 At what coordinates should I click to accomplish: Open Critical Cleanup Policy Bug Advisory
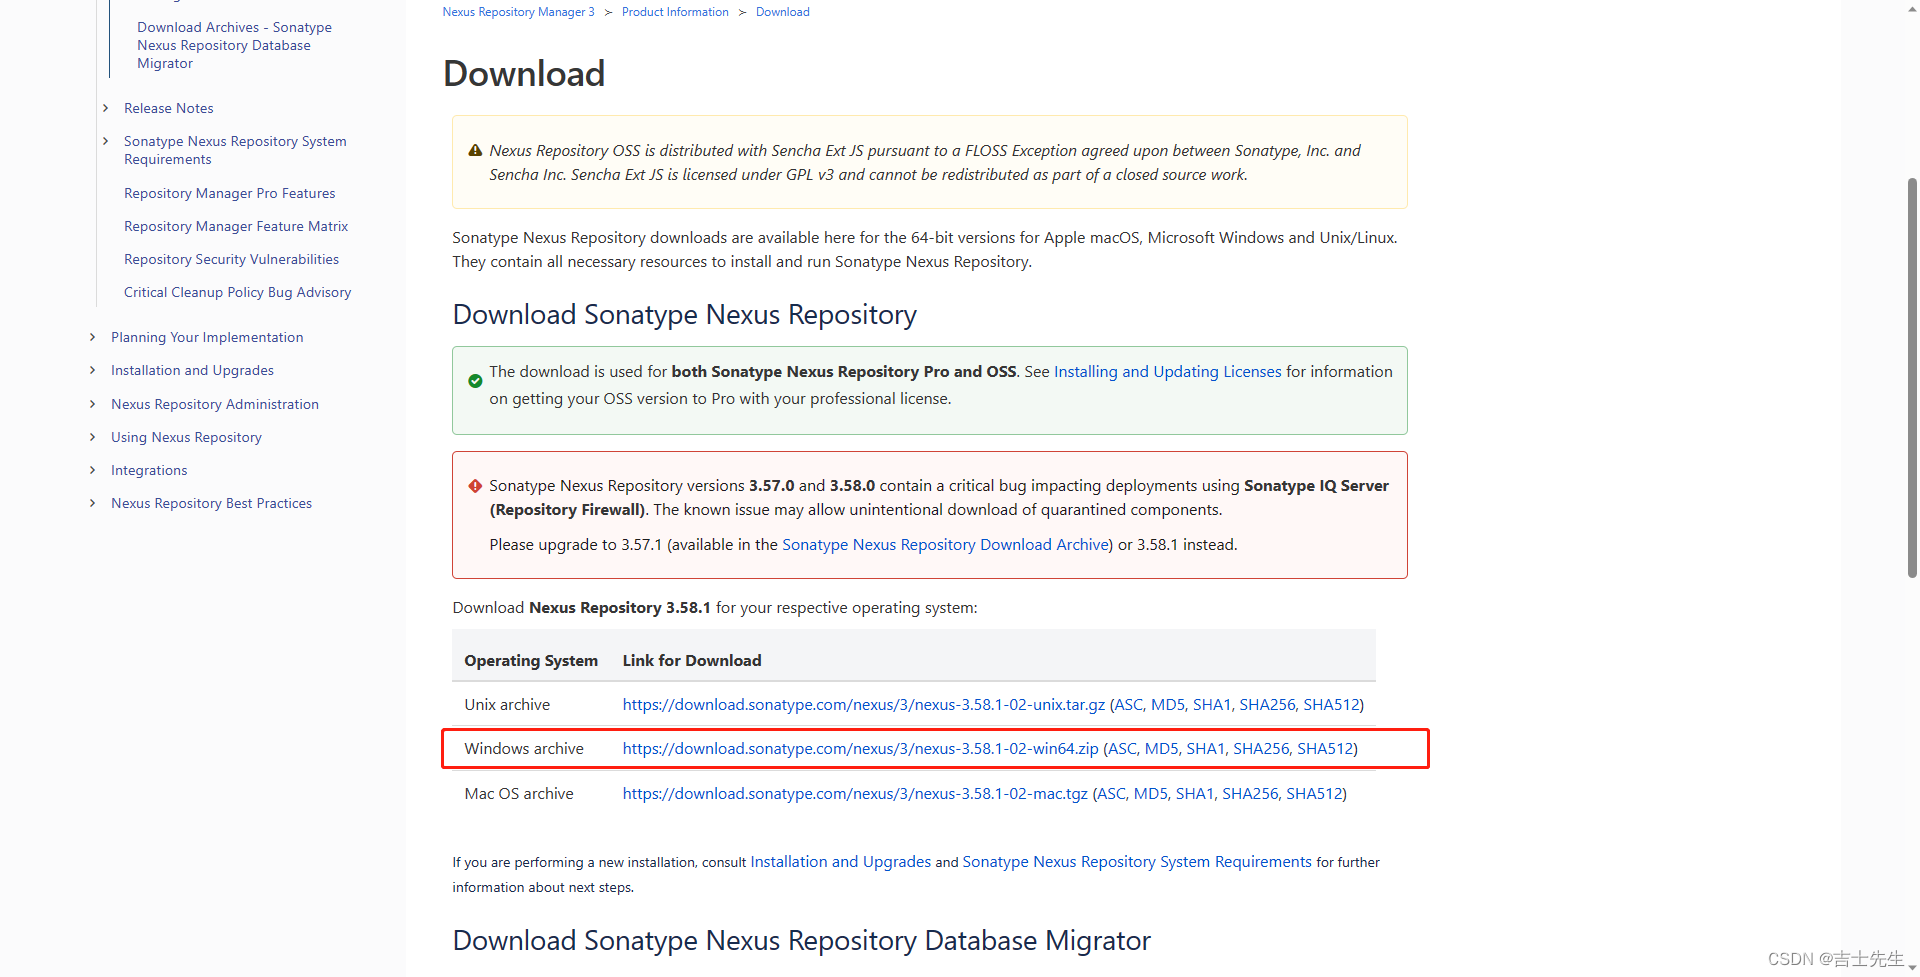(237, 292)
